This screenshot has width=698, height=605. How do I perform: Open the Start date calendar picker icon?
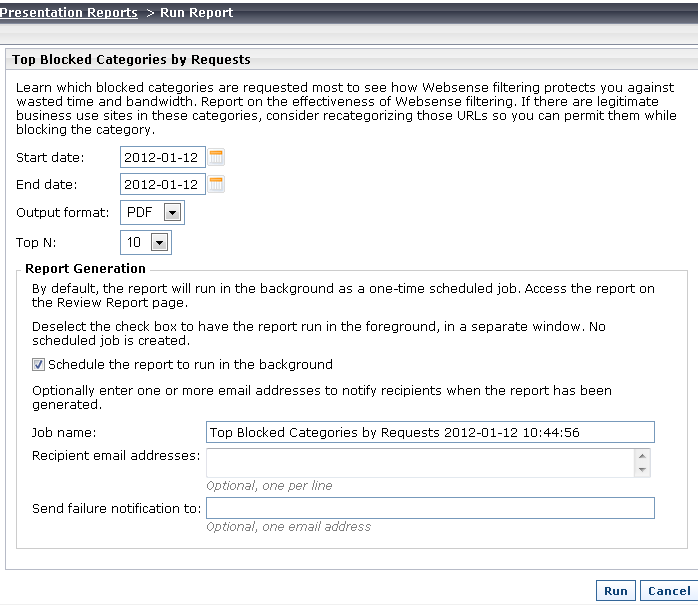point(216,157)
